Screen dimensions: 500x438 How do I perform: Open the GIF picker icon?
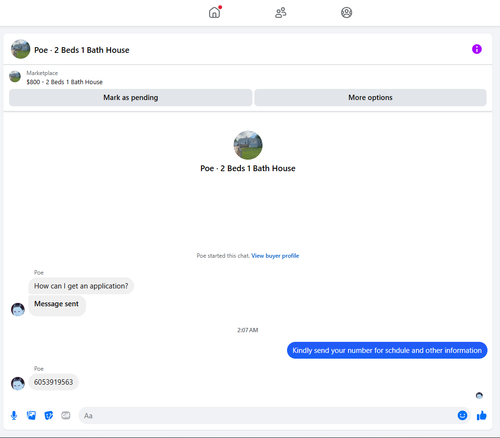[x=66, y=415]
